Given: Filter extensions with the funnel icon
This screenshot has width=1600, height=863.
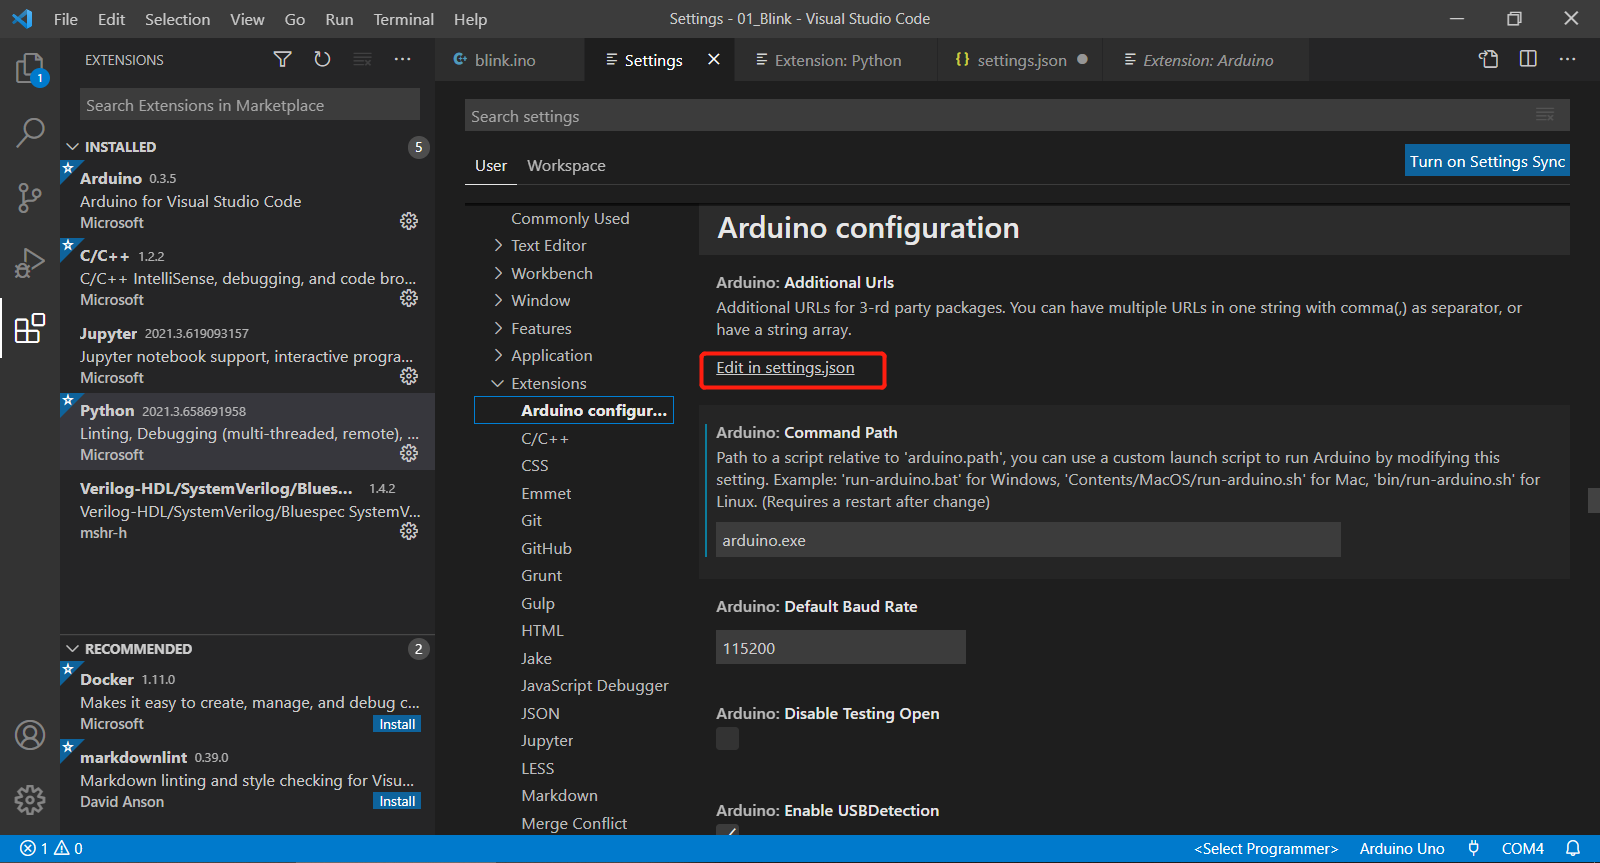Looking at the screenshot, I should click(x=283, y=60).
